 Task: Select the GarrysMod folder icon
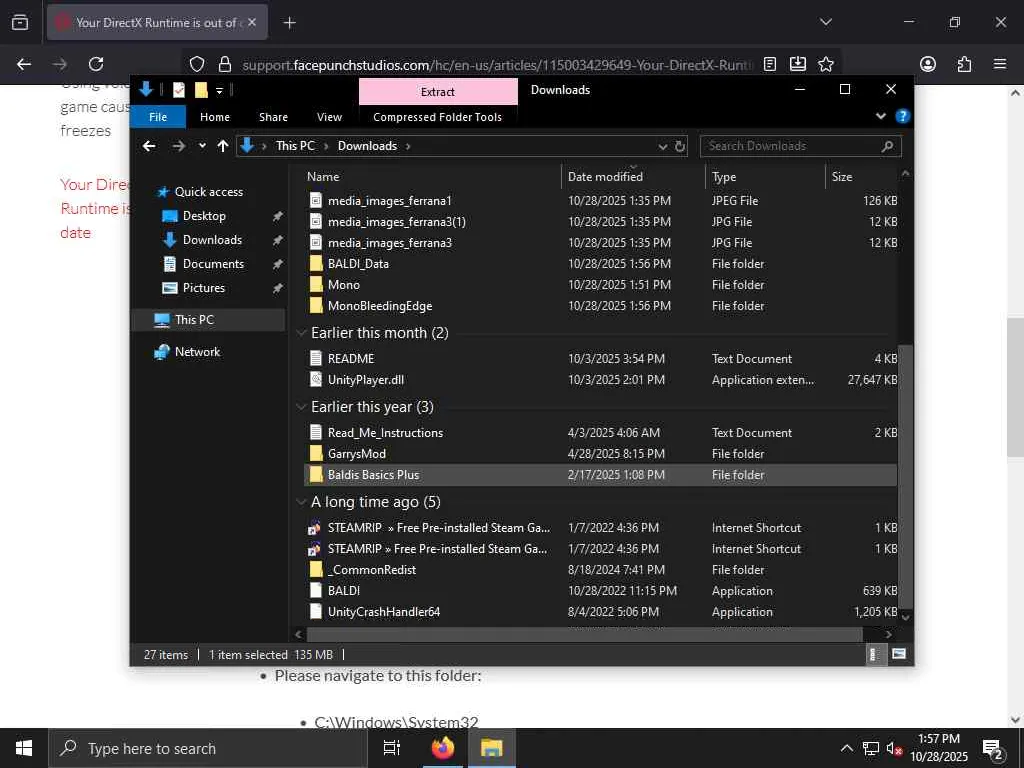316,453
